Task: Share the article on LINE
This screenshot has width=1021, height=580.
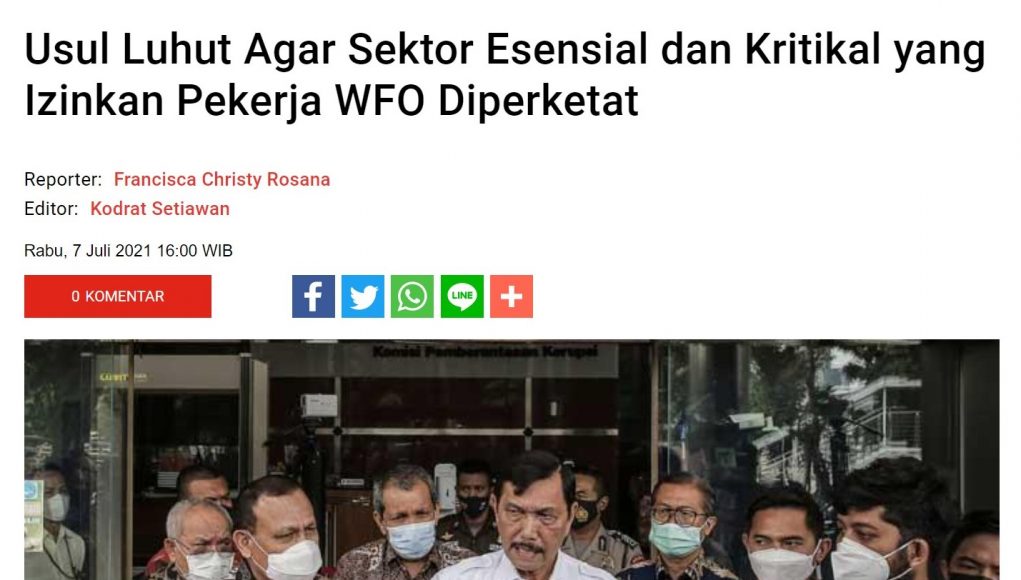Action: coord(462,296)
